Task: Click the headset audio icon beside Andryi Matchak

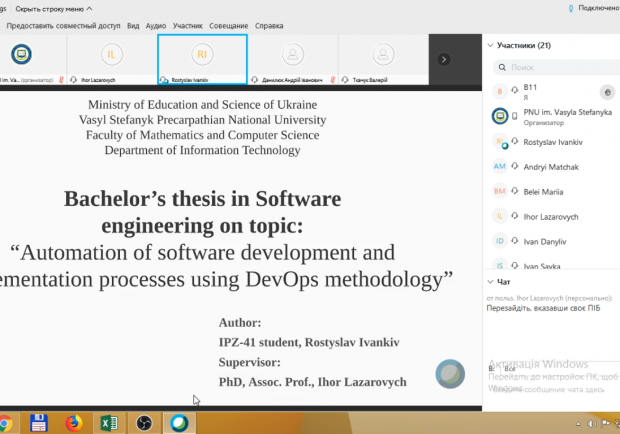Action: 515,167
